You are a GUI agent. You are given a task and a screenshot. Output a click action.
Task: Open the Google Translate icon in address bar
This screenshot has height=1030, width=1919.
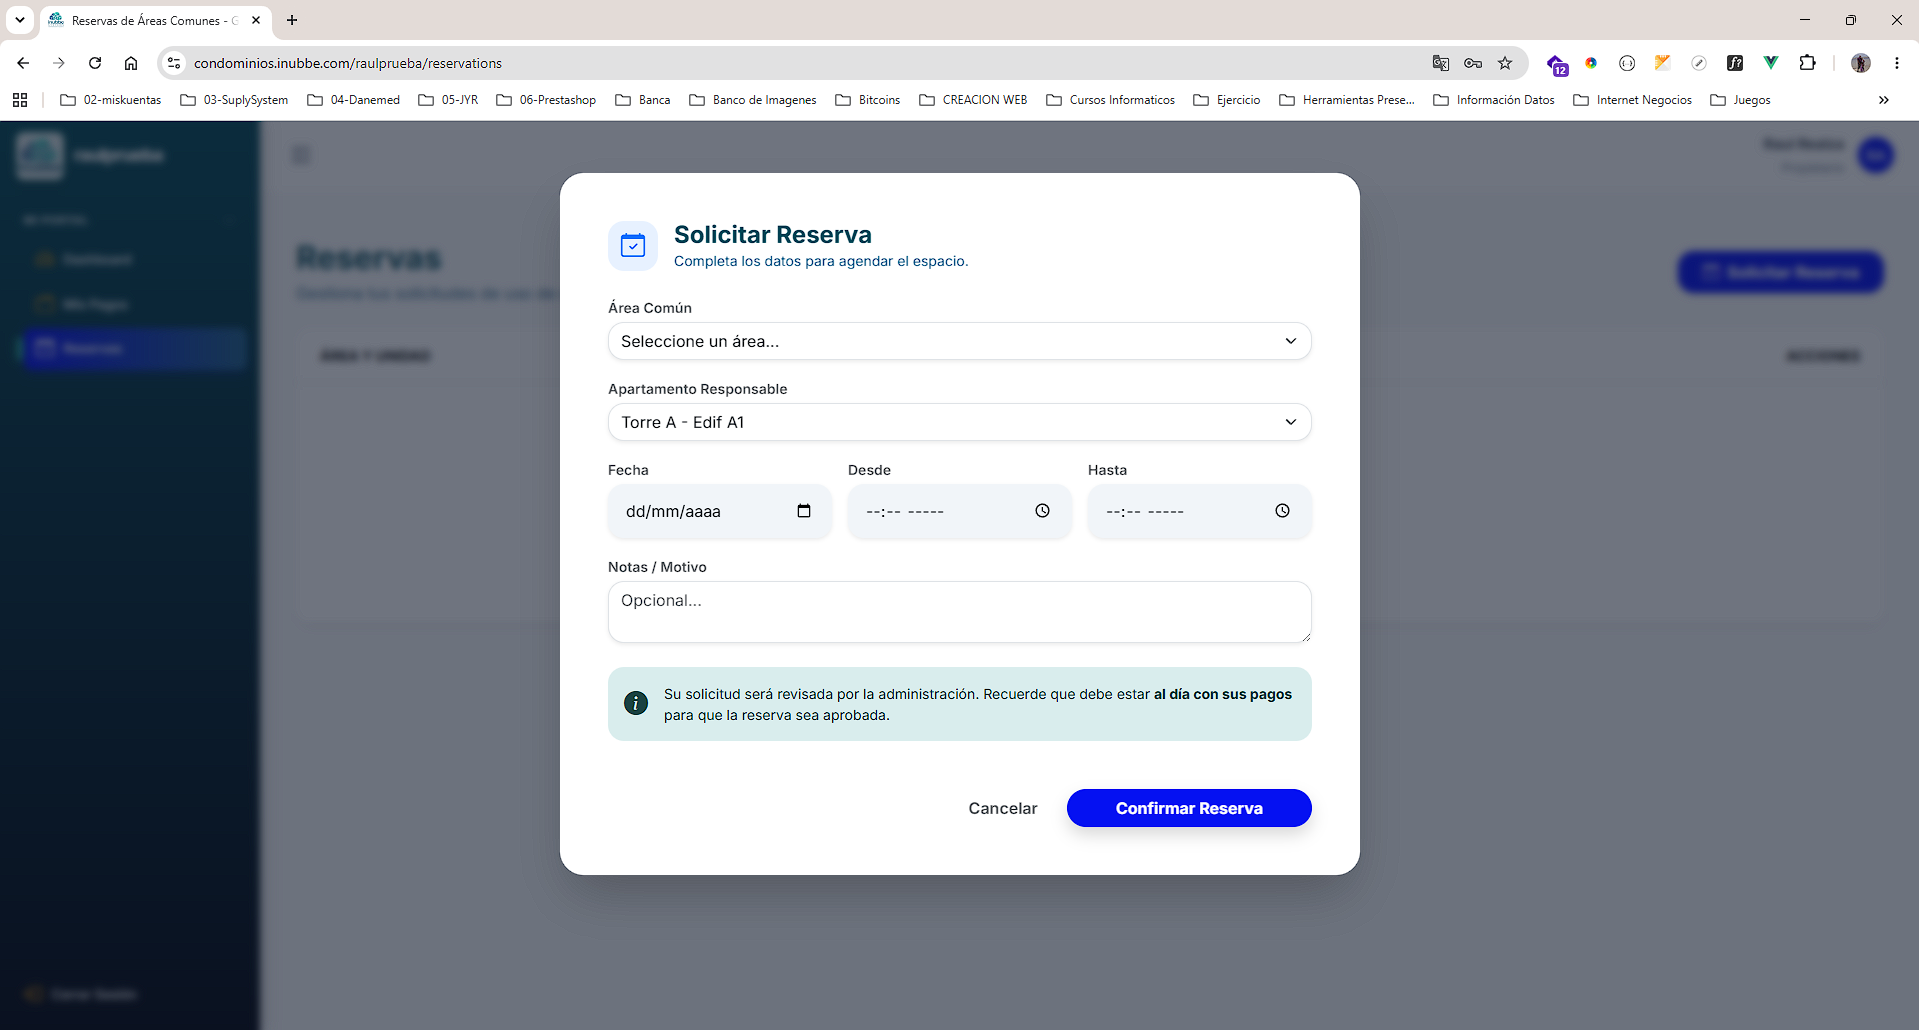1441,63
